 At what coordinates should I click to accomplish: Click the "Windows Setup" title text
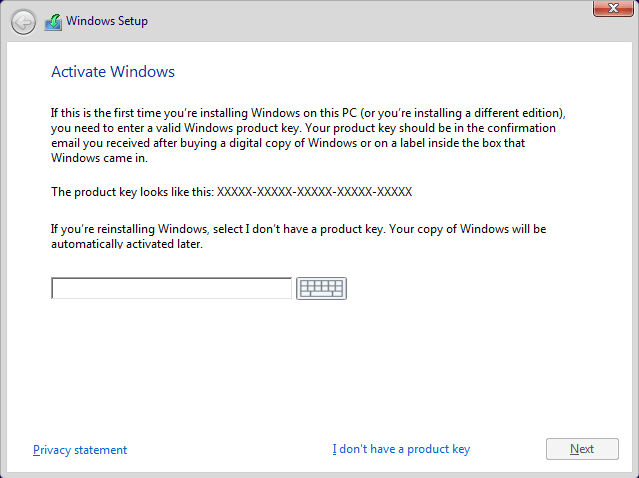(x=107, y=21)
